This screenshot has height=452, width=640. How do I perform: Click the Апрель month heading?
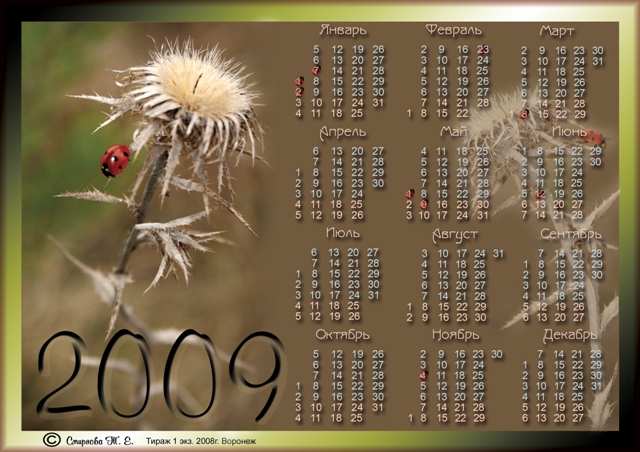point(342,133)
